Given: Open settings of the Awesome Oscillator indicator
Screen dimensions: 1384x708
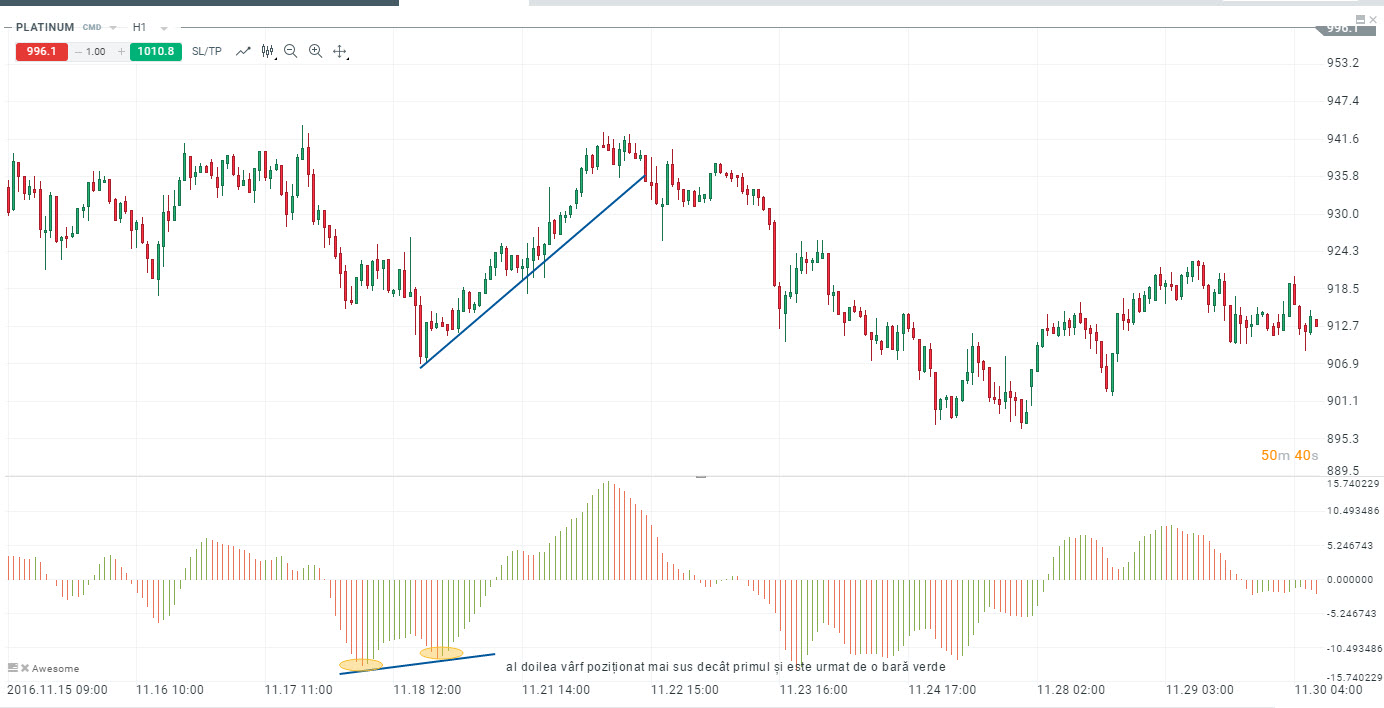Looking at the screenshot, I should [13, 667].
